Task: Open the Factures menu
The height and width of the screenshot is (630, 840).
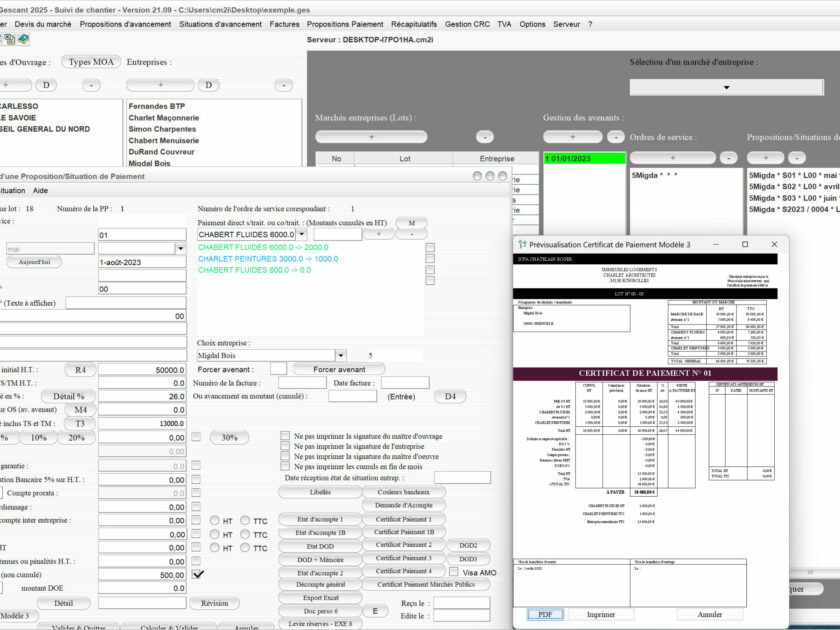Action: 284,24
